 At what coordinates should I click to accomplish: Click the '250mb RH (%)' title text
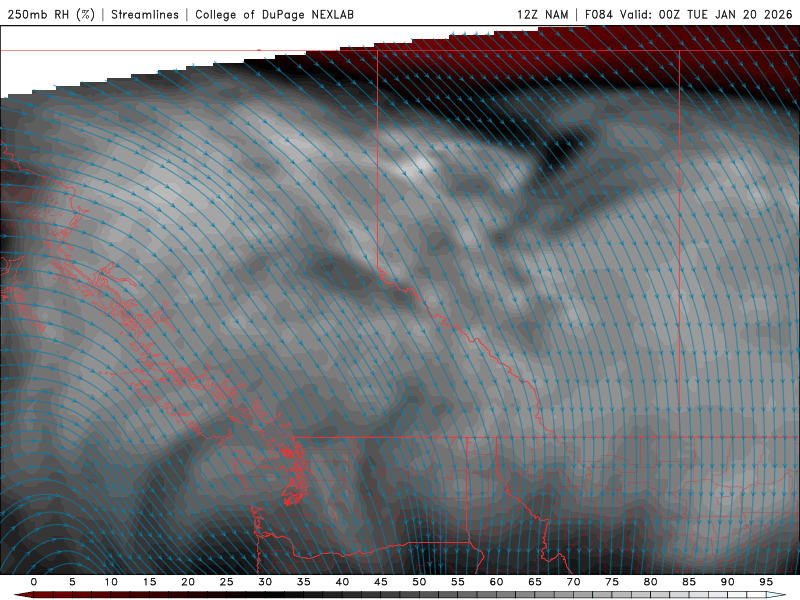pyautogui.click(x=51, y=14)
